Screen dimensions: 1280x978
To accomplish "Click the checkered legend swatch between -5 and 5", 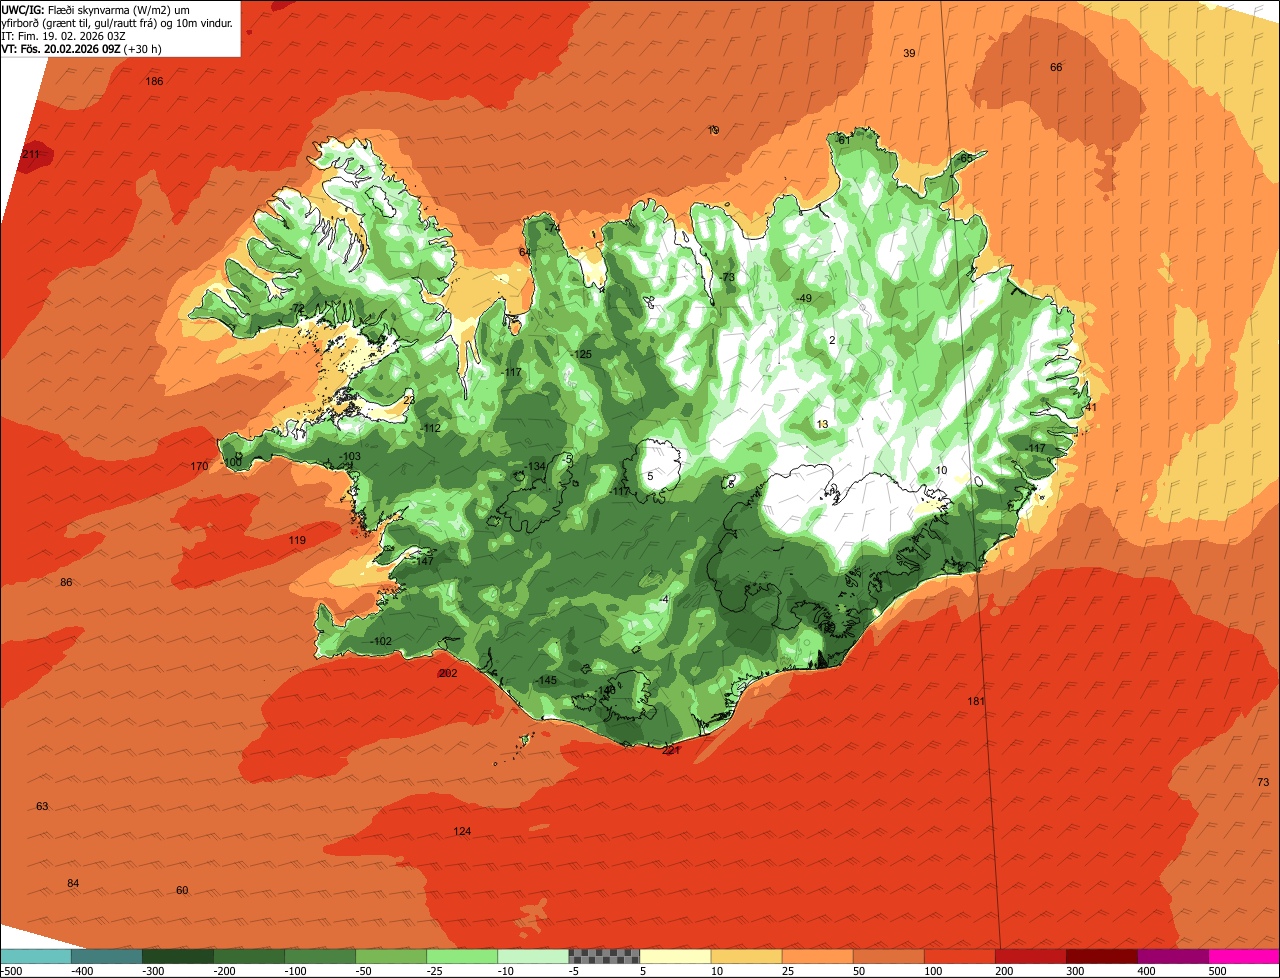I will pos(604,956).
